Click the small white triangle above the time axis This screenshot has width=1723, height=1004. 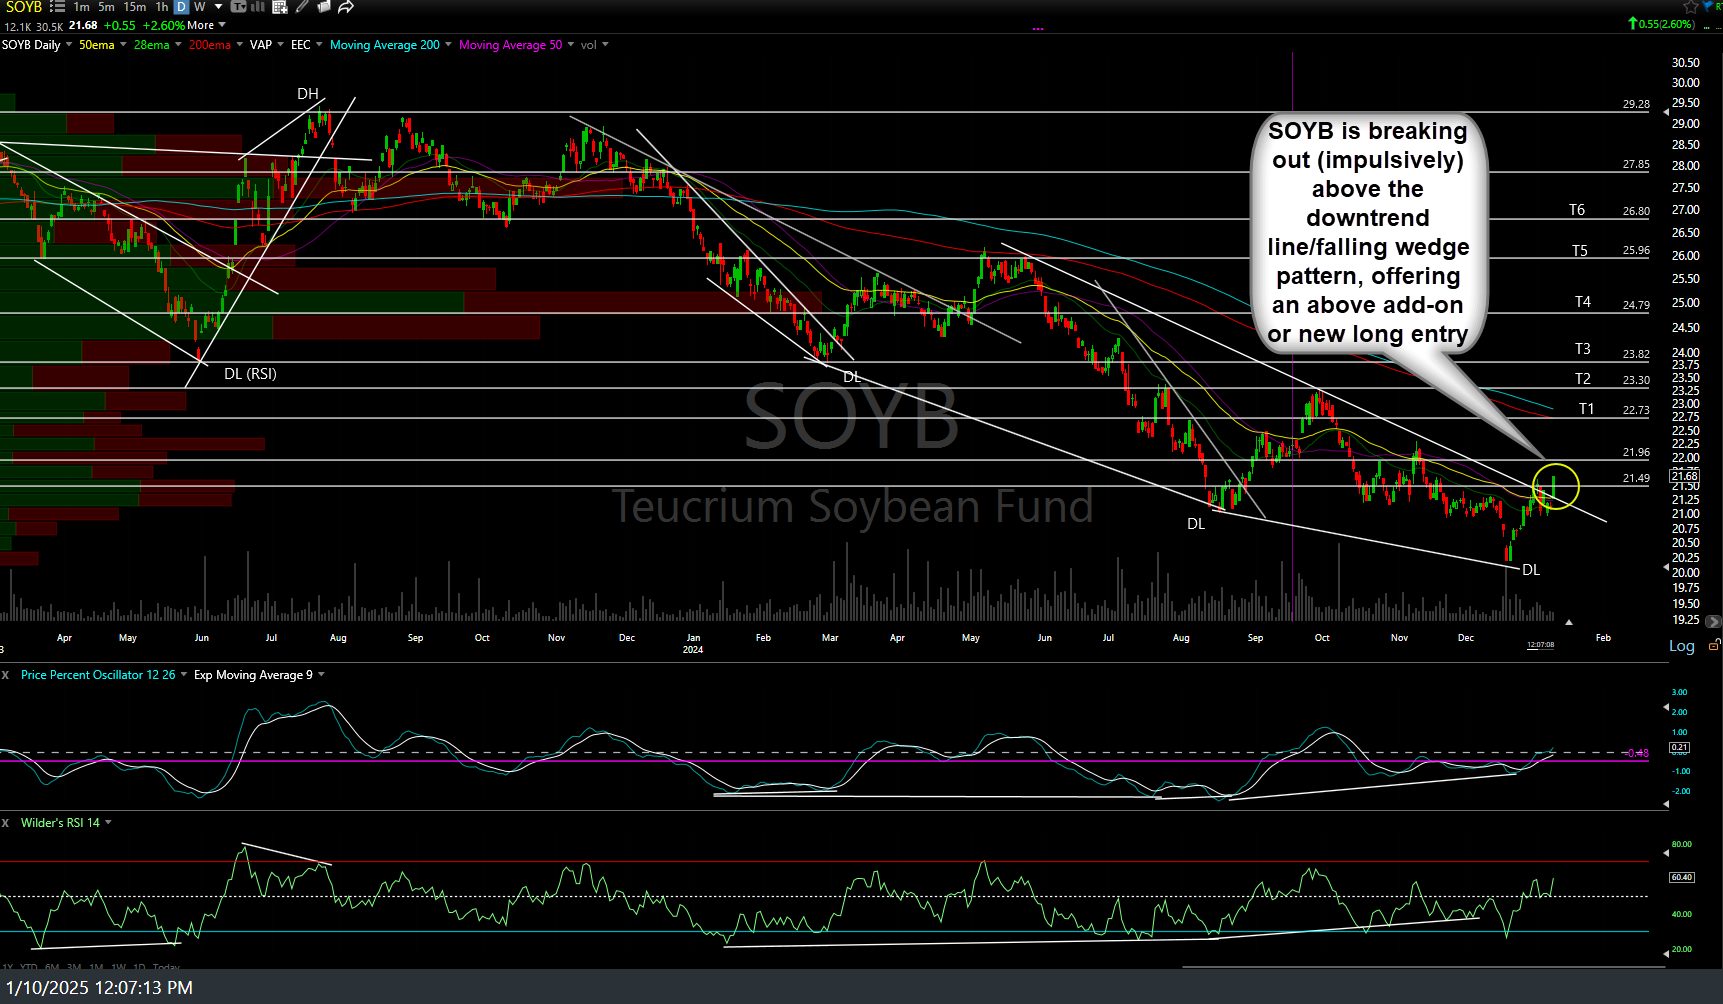pyautogui.click(x=1569, y=622)
